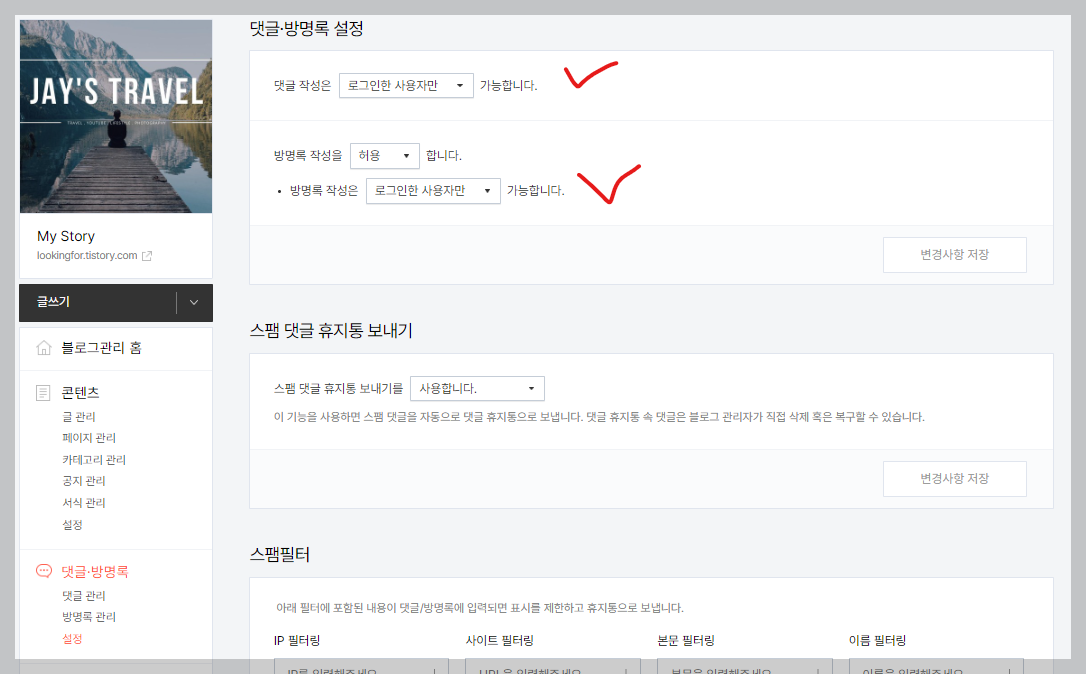Open the external link icon beside lookingfor.tistory.com
1086x674 pixels.
pyautogui.click(x=147, y=256)
